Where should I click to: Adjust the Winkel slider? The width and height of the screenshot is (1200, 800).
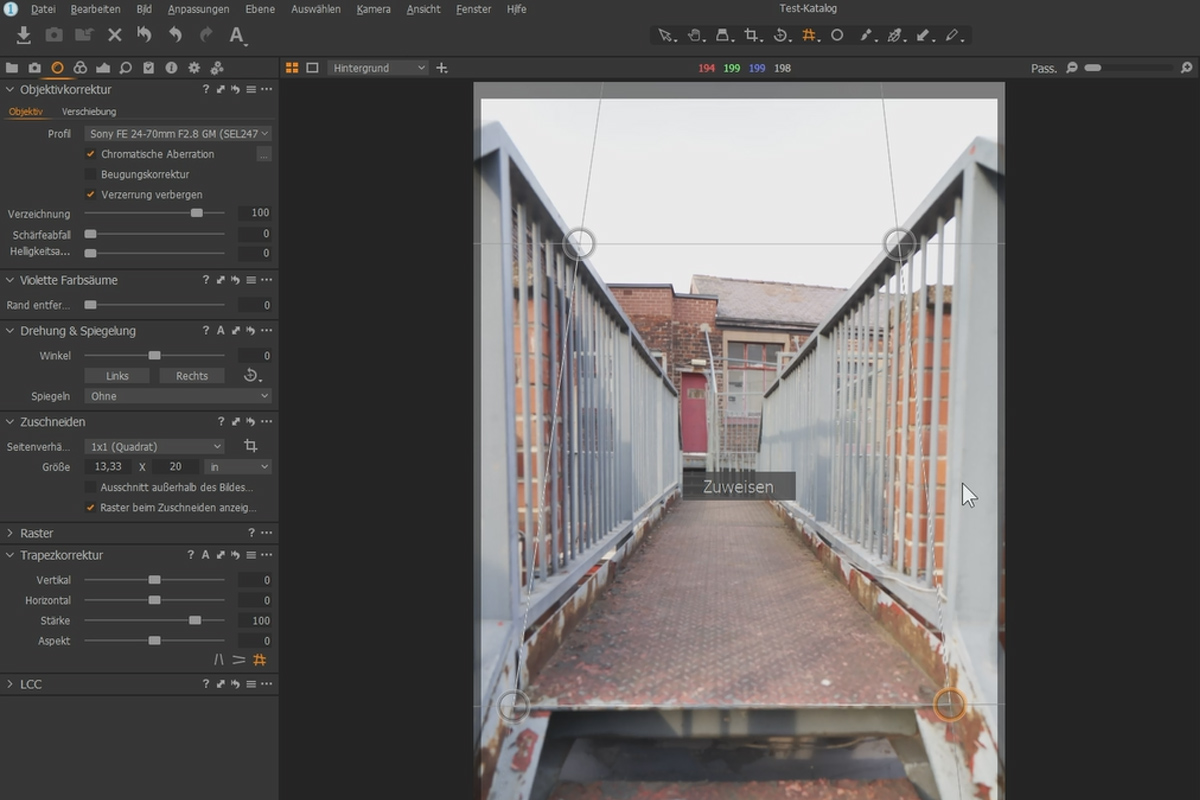pyautogui.click(x=155, y=355)
